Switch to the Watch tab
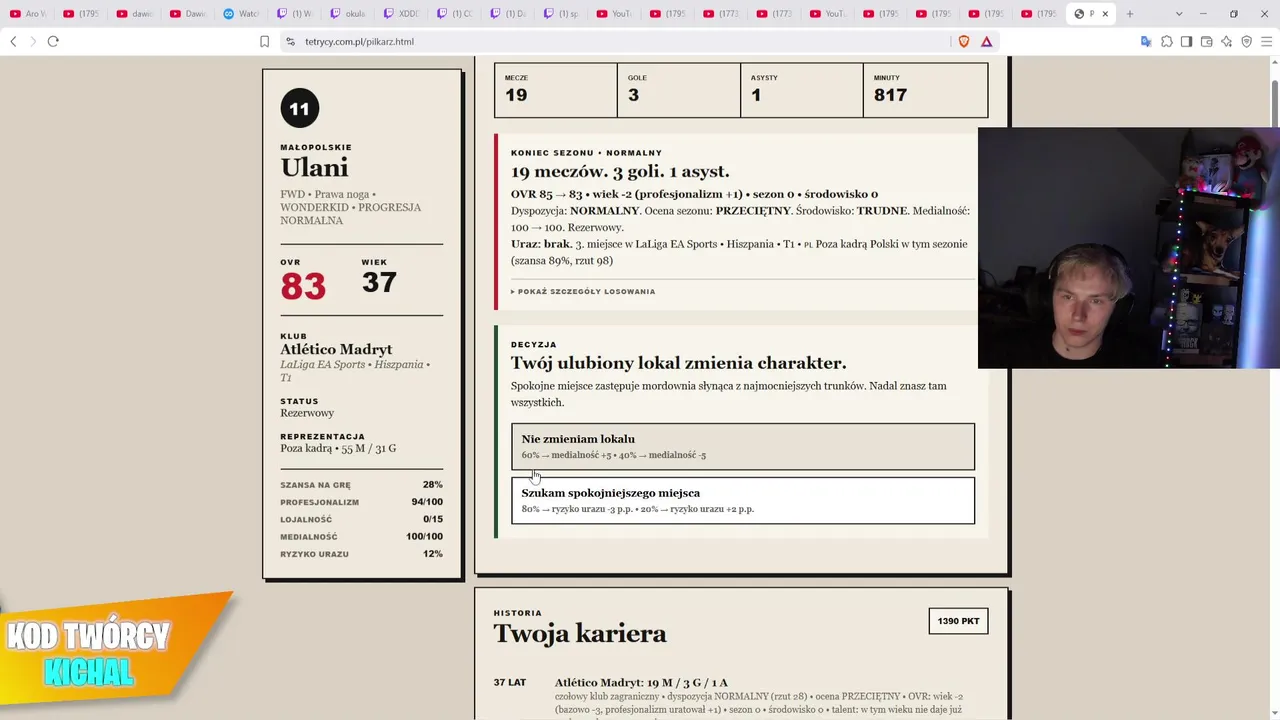 [242, 14]
